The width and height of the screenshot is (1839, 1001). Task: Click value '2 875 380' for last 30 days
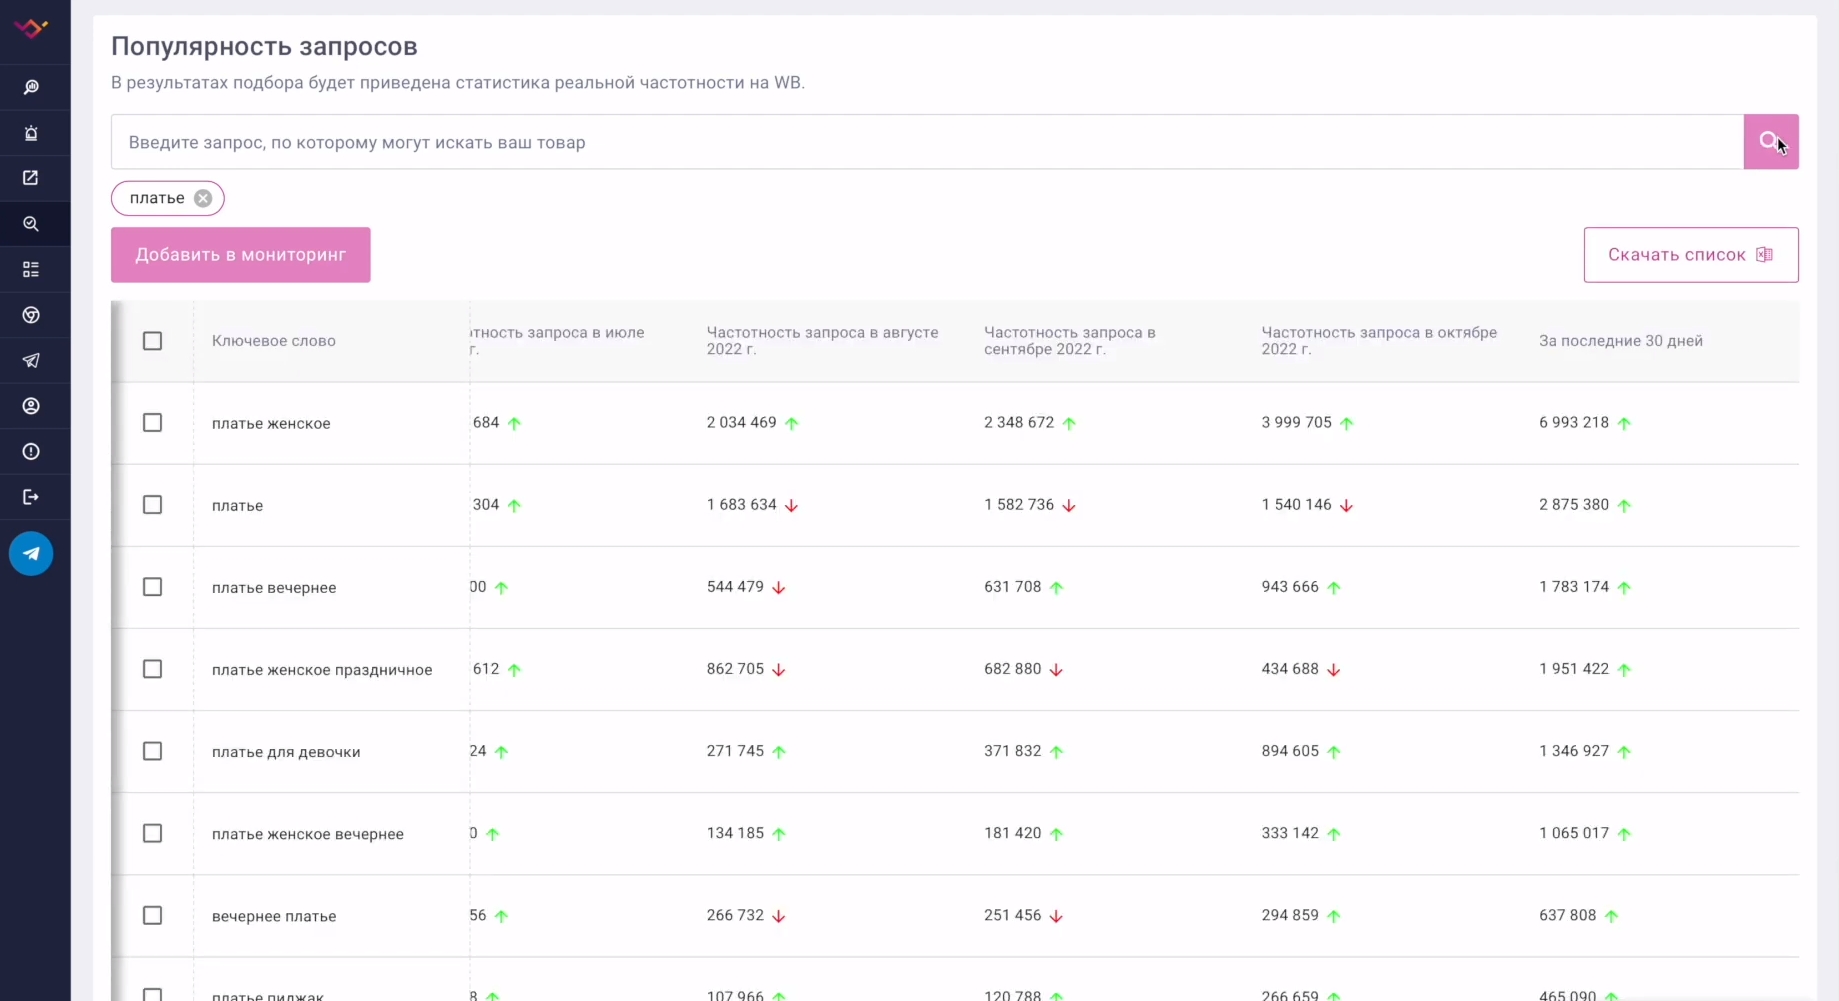1574,505
